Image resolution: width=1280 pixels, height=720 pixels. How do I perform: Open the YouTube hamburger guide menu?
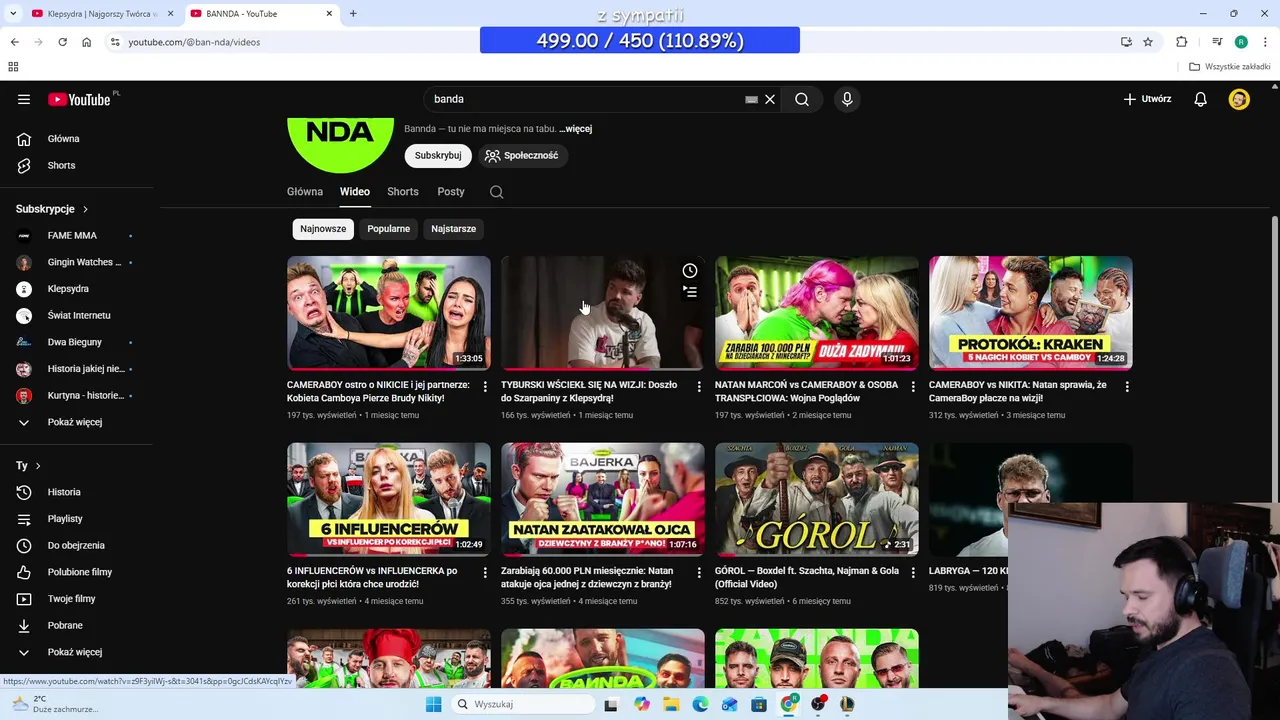coord(24,99)
